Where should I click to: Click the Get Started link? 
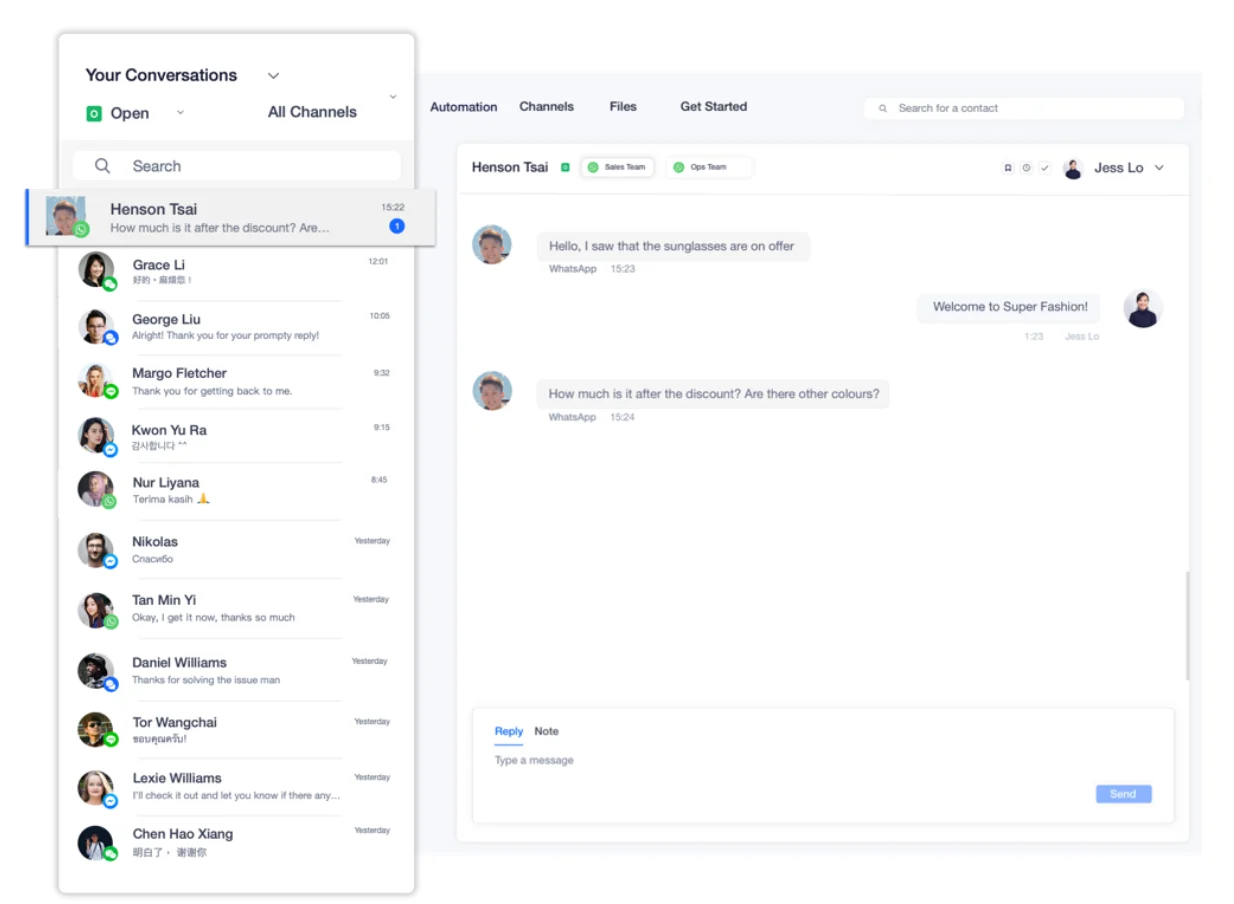(x=713, y=106)
